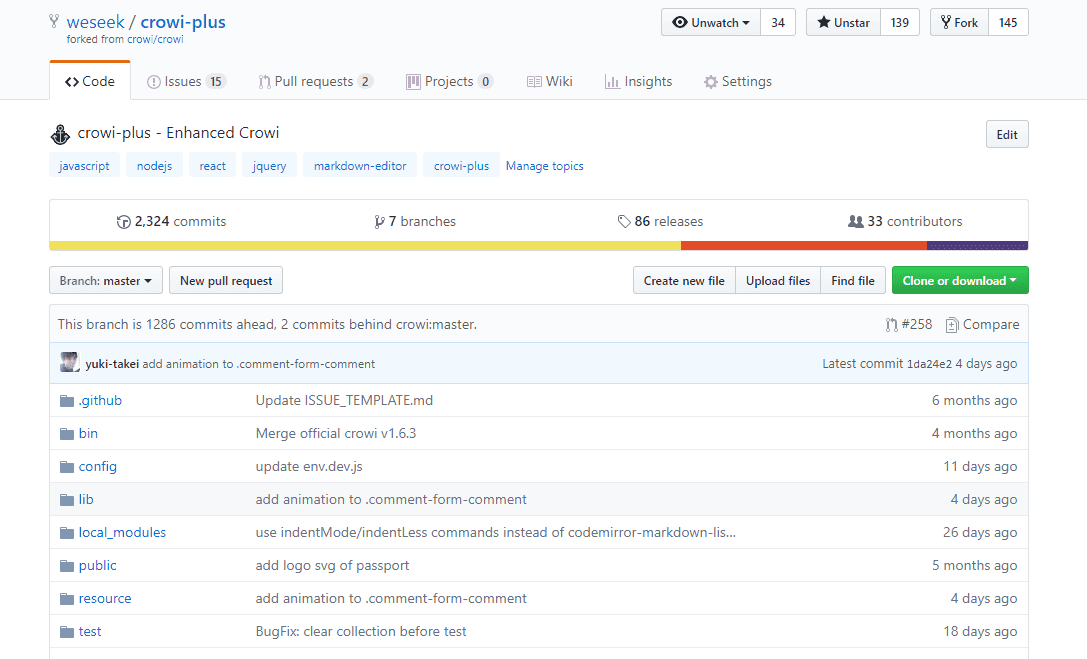Open the Unwatch notifications dropdown
Viewport: 1087px width, 659px height.
coord(711,23)
